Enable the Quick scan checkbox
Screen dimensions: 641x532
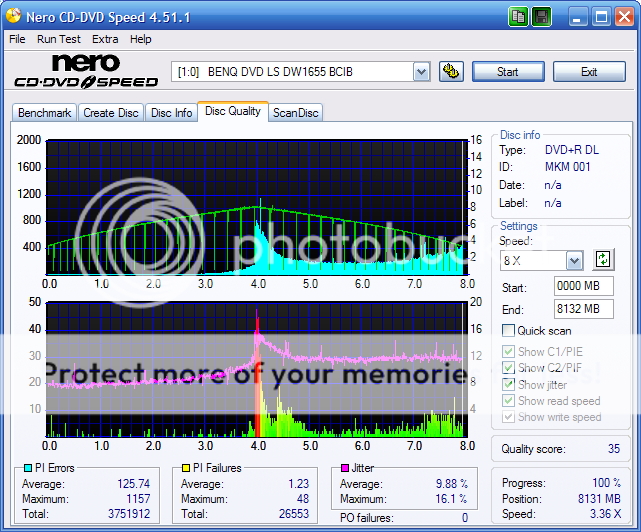pos(509,331)
